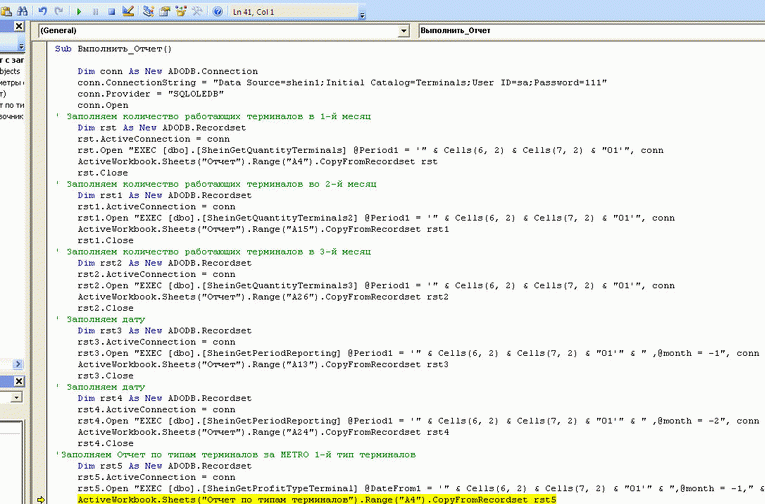Click the Range("A15").CopyFromRecordset rst1 line
765x504 pixels.
[263, 229]
